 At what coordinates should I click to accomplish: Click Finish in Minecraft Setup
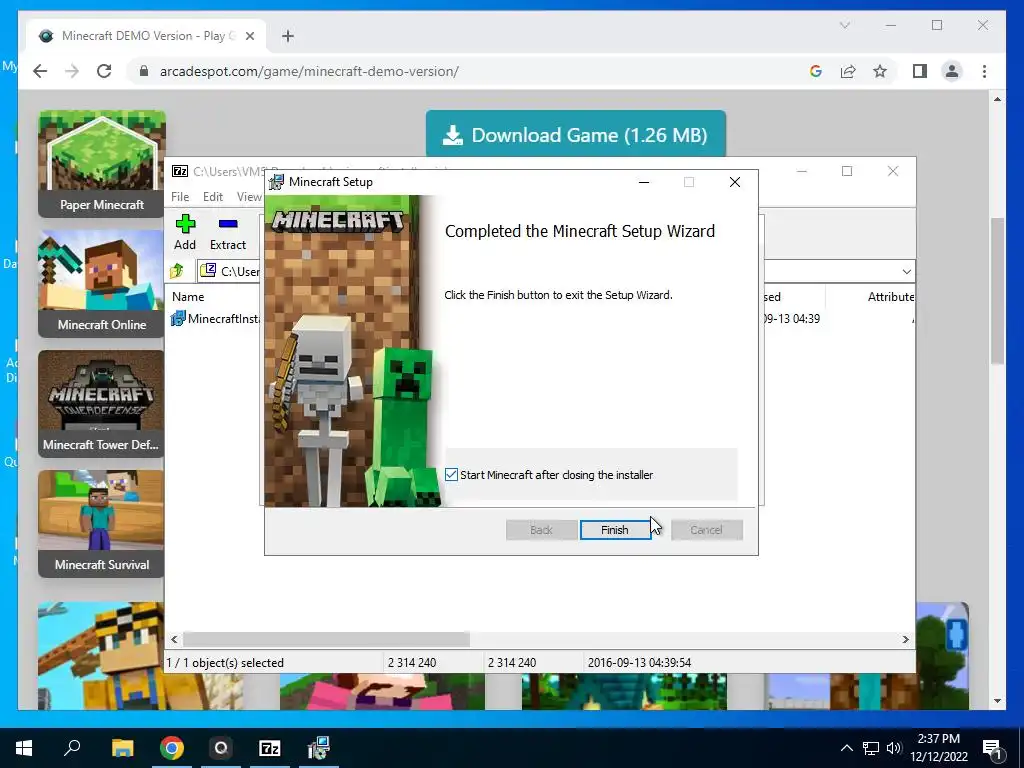615,530
